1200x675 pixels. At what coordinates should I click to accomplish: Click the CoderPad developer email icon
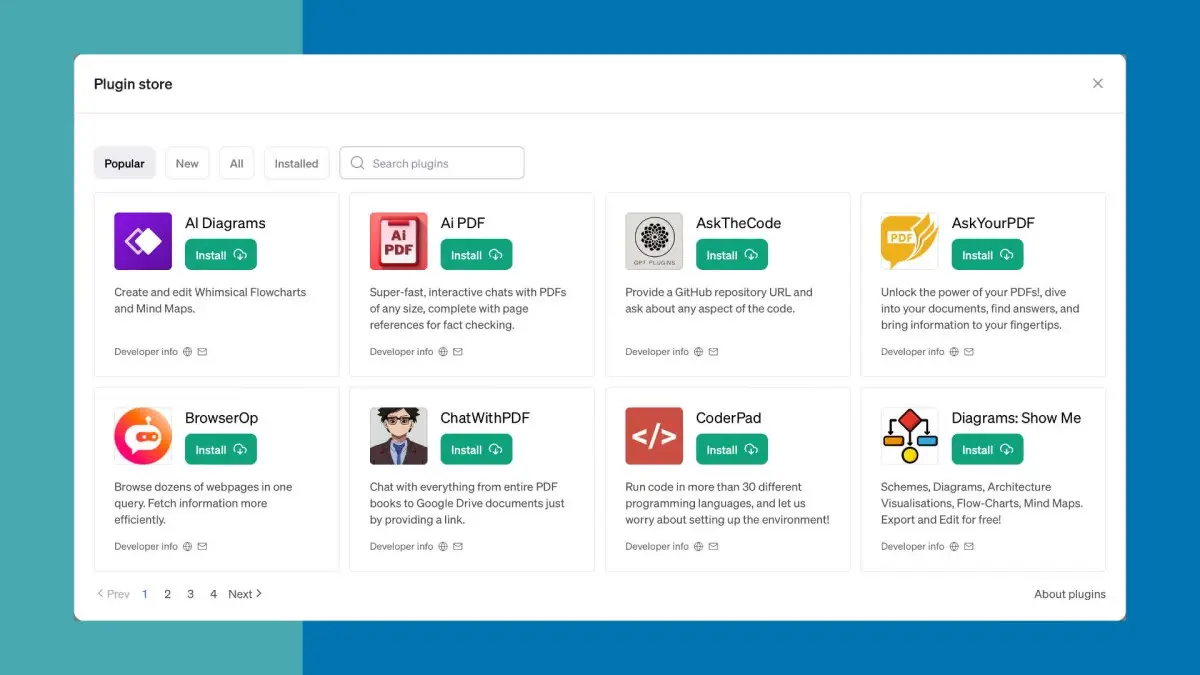click(713, 547)
